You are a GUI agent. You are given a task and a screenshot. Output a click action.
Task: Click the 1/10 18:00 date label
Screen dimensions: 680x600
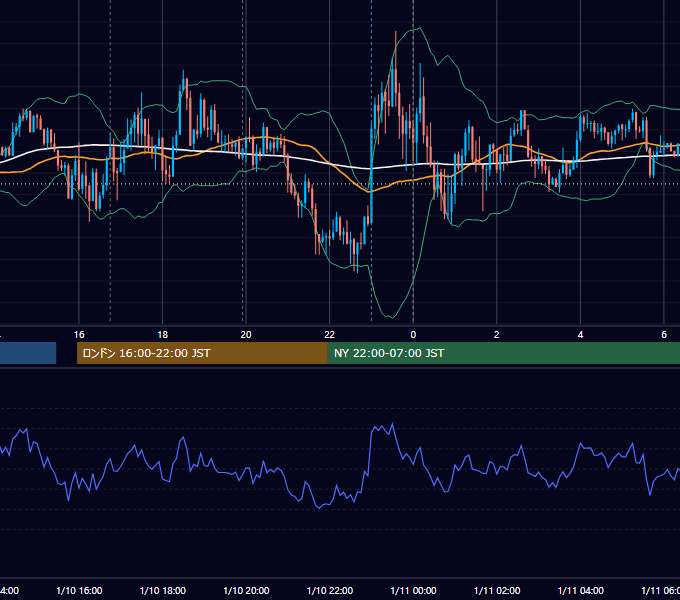[x=163, y=590]
